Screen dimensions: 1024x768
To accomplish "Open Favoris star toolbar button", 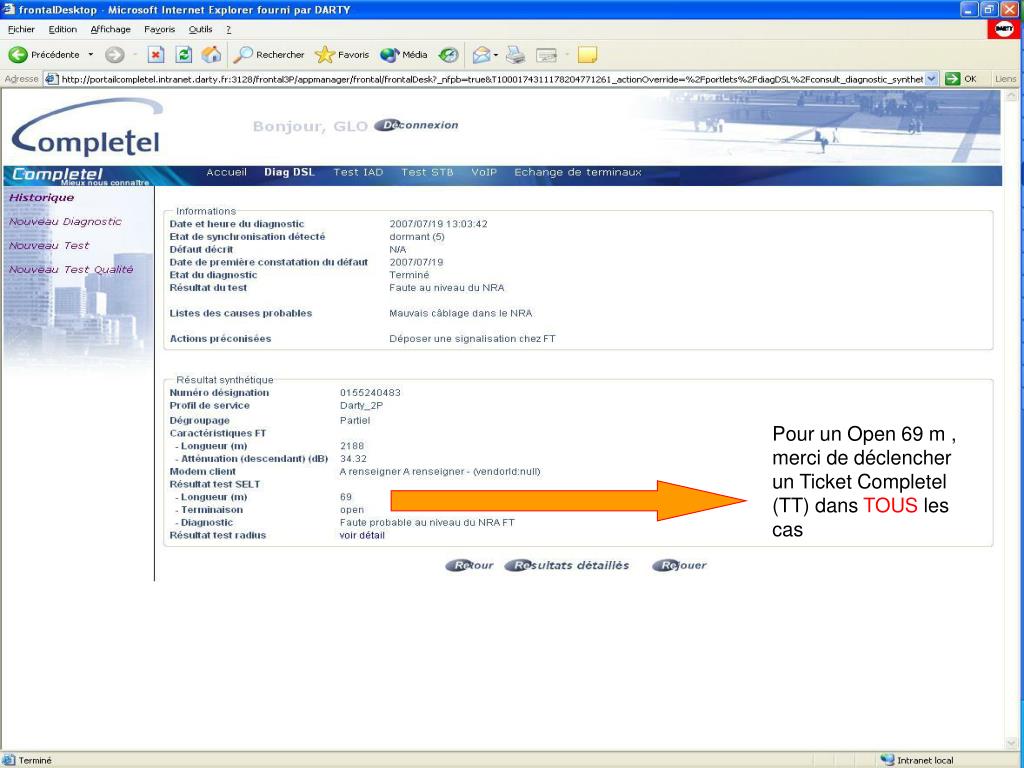I will click(x=342, y=55).
